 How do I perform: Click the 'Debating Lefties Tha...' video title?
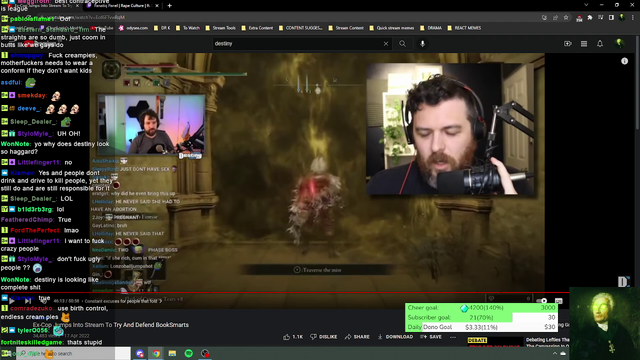point(547,340)
